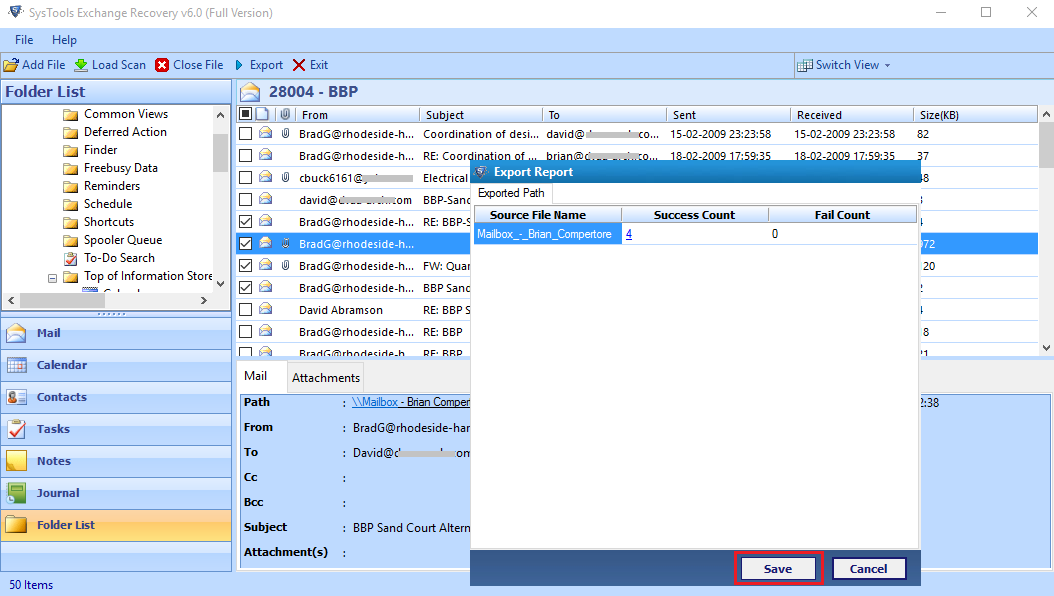Screen dimensions: 1054x596
Task: Select the Reminders folder icon
Action: pyautogui.click(x=71, y=186)
